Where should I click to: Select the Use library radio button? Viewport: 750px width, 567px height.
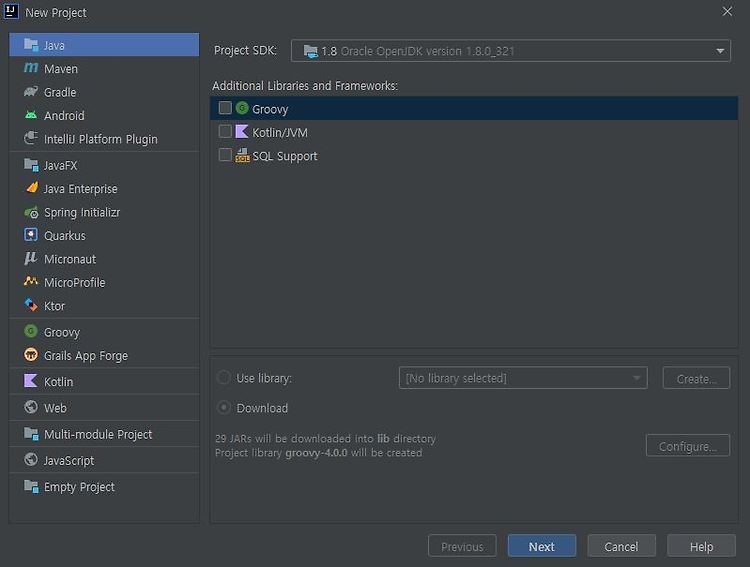coord(224,378)
